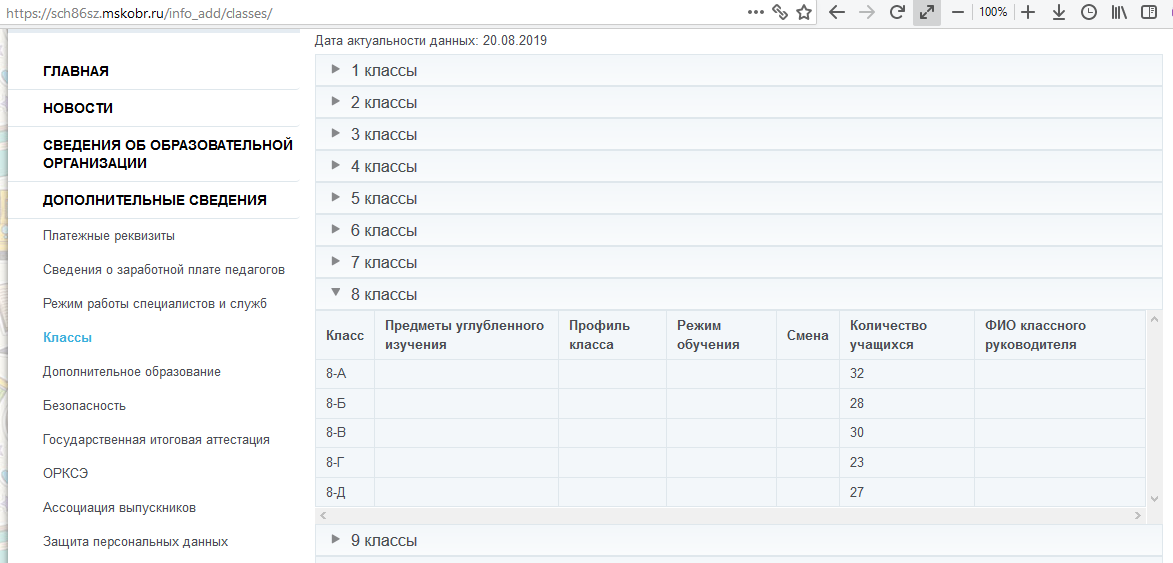Viewport: 1173px width, 563px height.
Task: Click the table's horizontal scrollbar
Action: click(731, 515)
